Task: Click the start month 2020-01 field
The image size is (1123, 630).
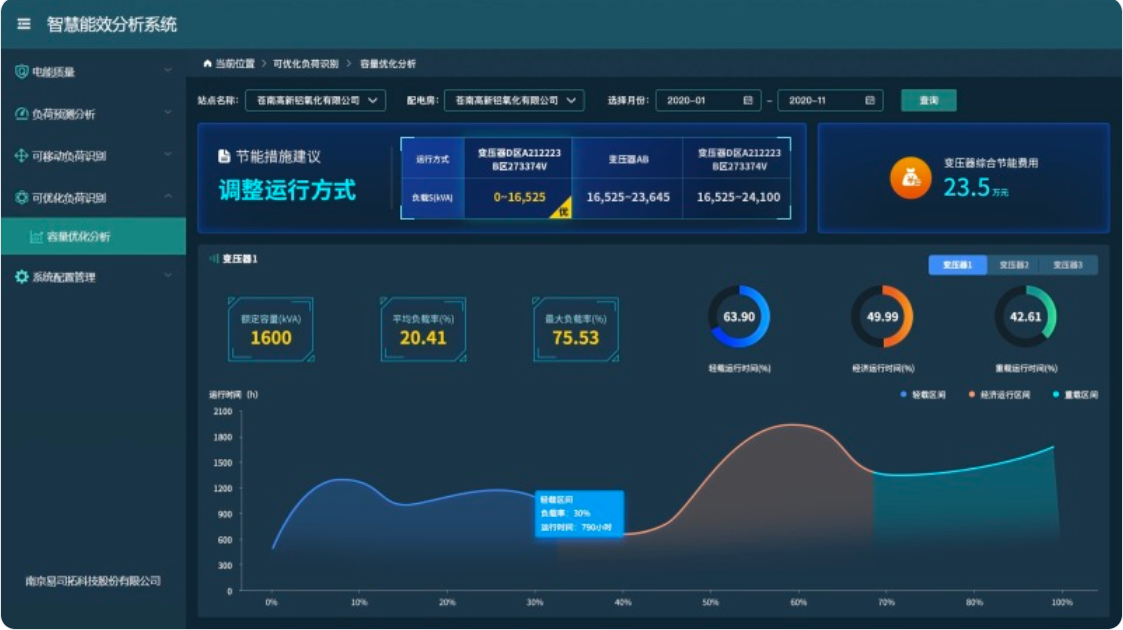Action: point(708,100)
